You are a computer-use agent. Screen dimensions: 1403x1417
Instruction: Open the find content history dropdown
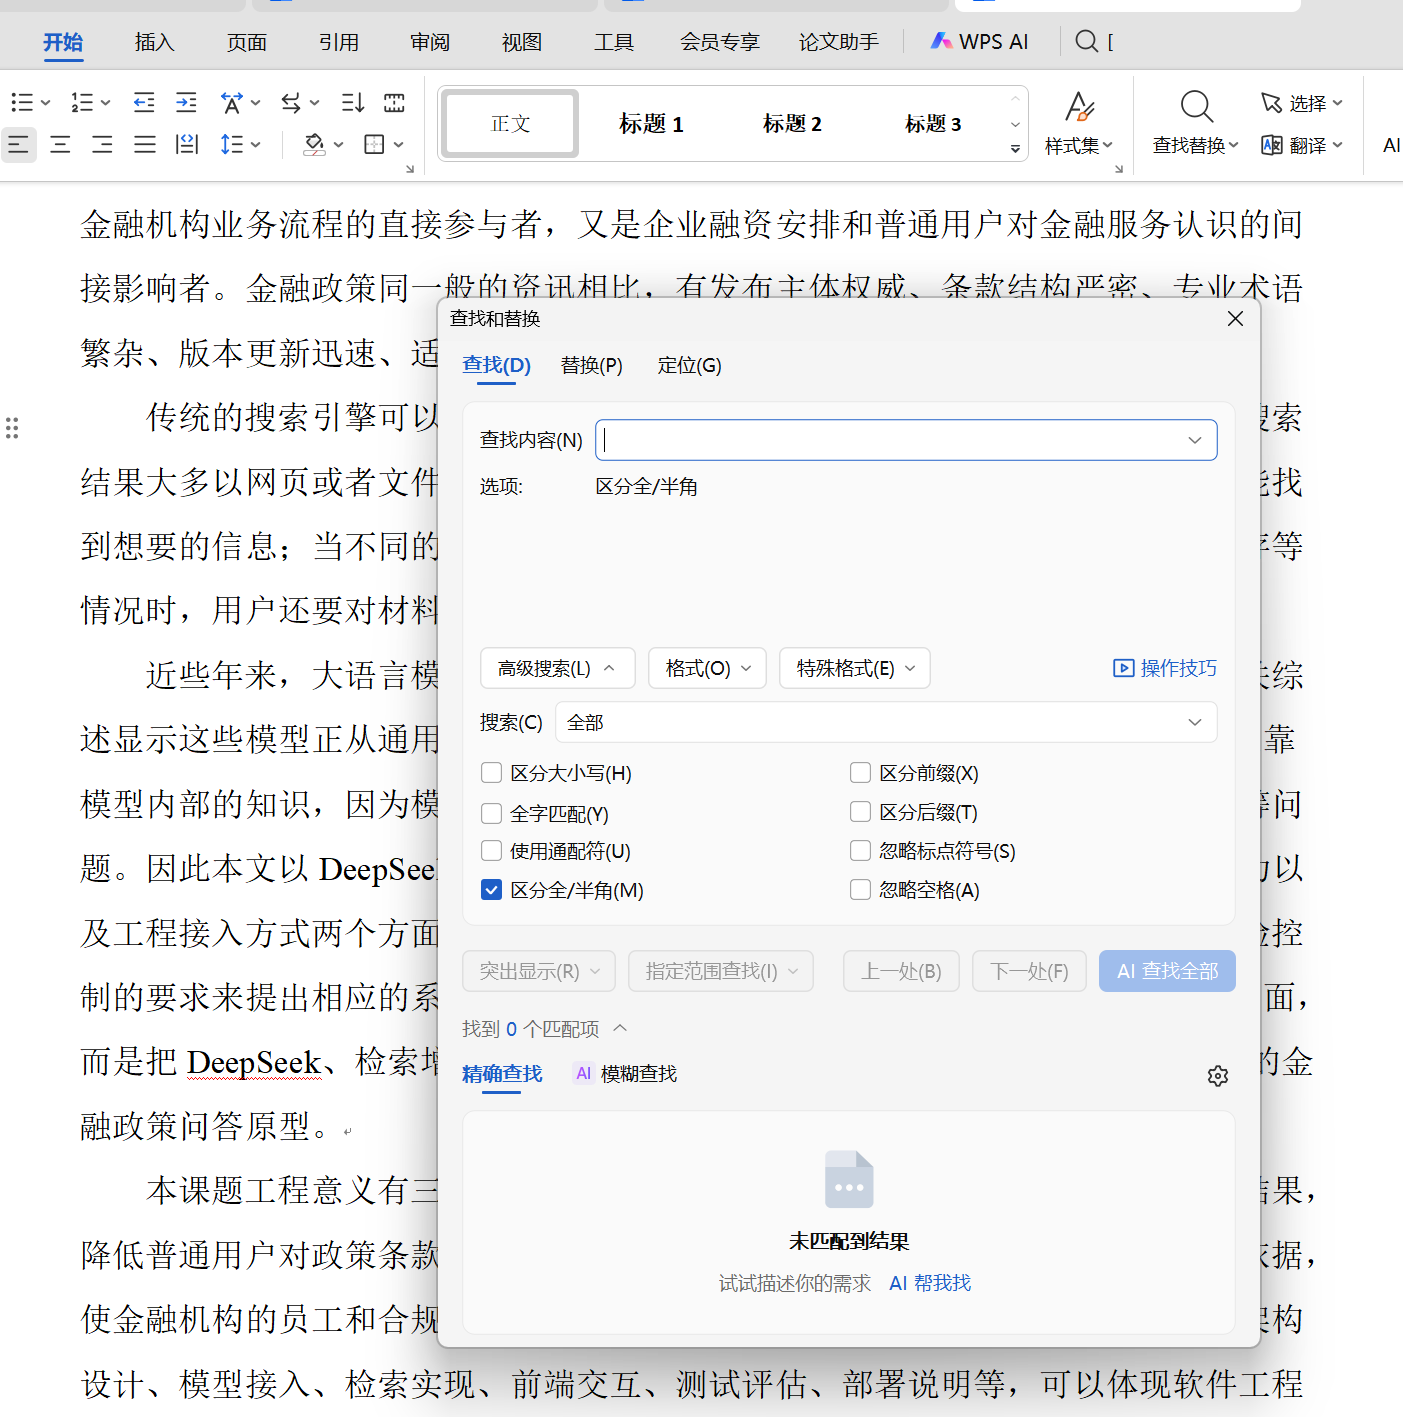pyautogui.click(x=1194, y=440)
